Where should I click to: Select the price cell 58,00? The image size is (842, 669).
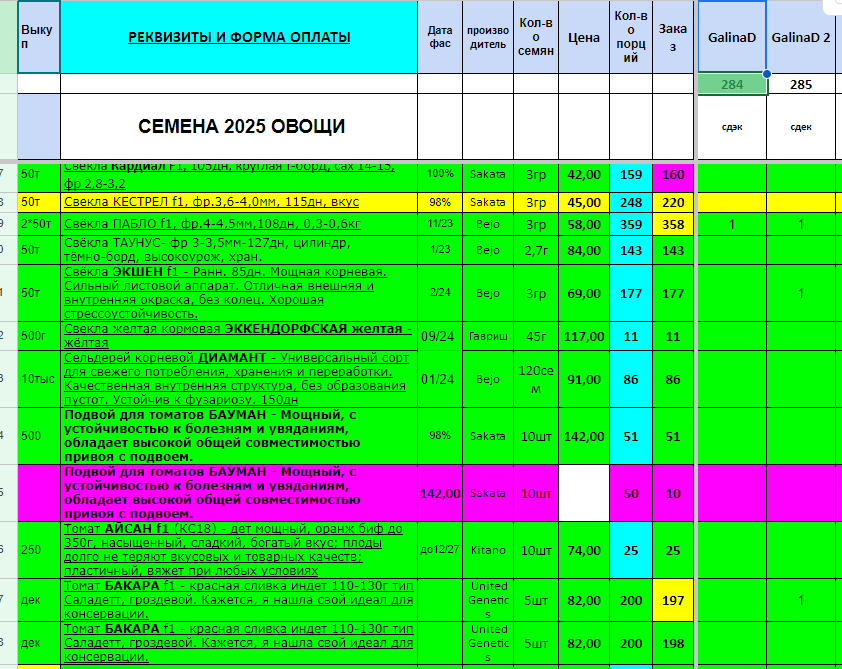click(x=584, y=224)
